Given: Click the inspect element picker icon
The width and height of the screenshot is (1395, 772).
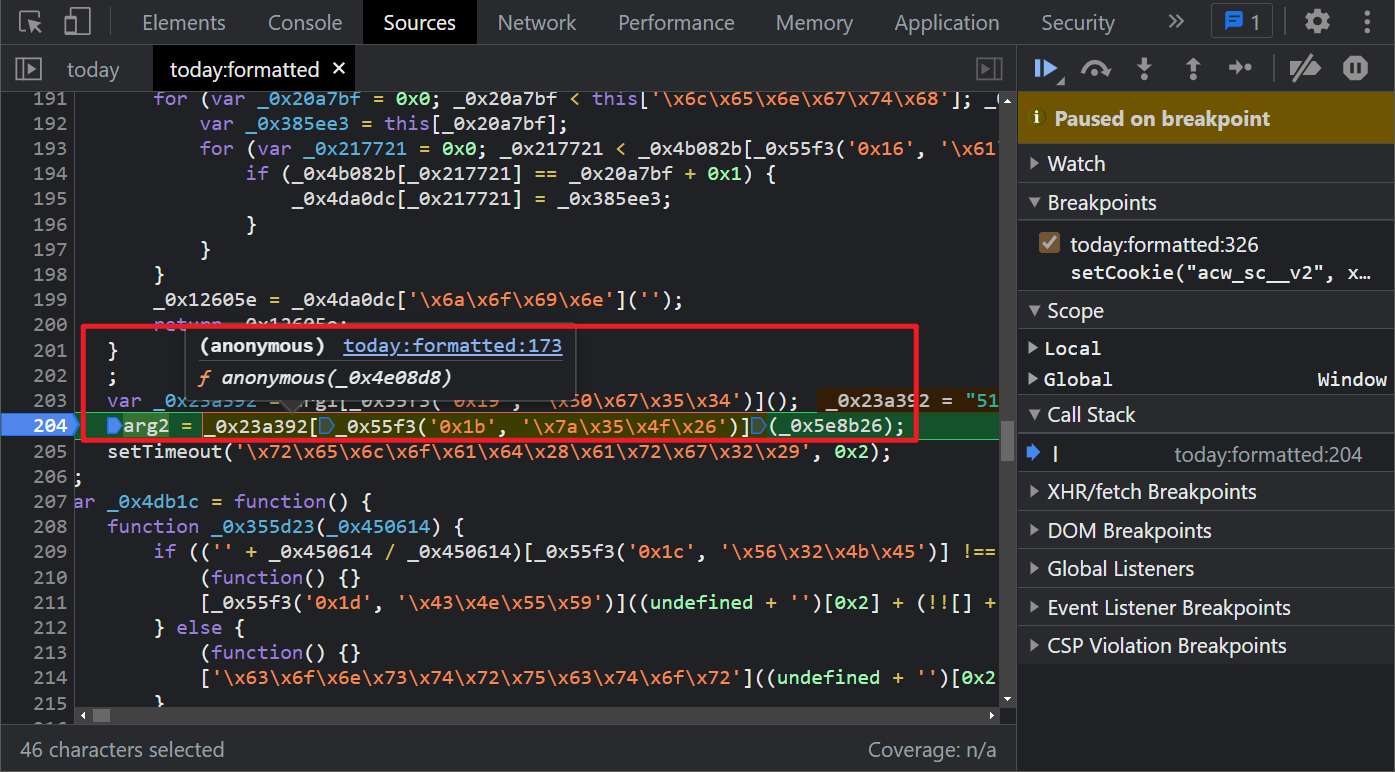Looking at the screenshot, I should [x=31, y=22].
